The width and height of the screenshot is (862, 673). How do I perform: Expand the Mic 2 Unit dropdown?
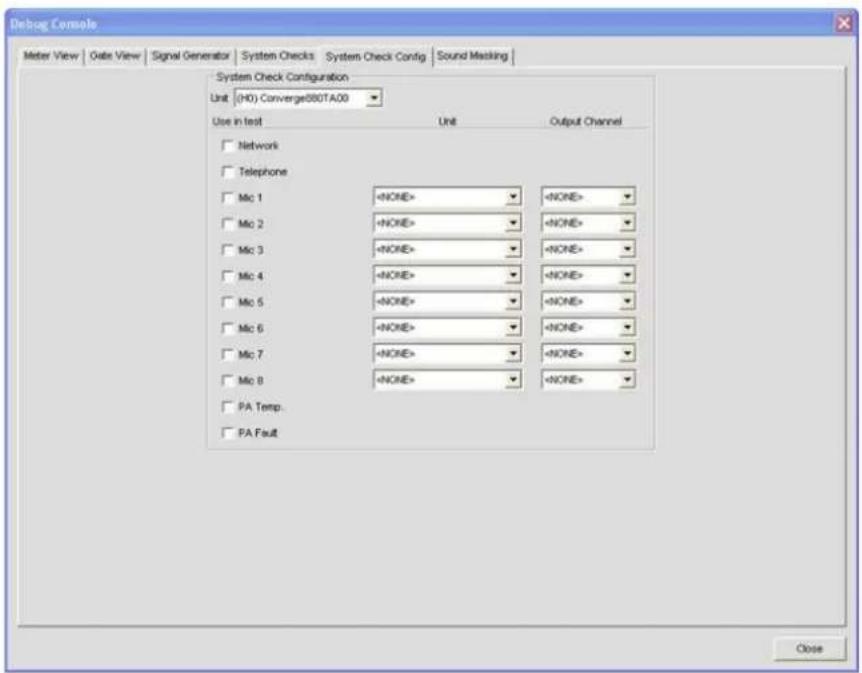click(x=447, y=223)
